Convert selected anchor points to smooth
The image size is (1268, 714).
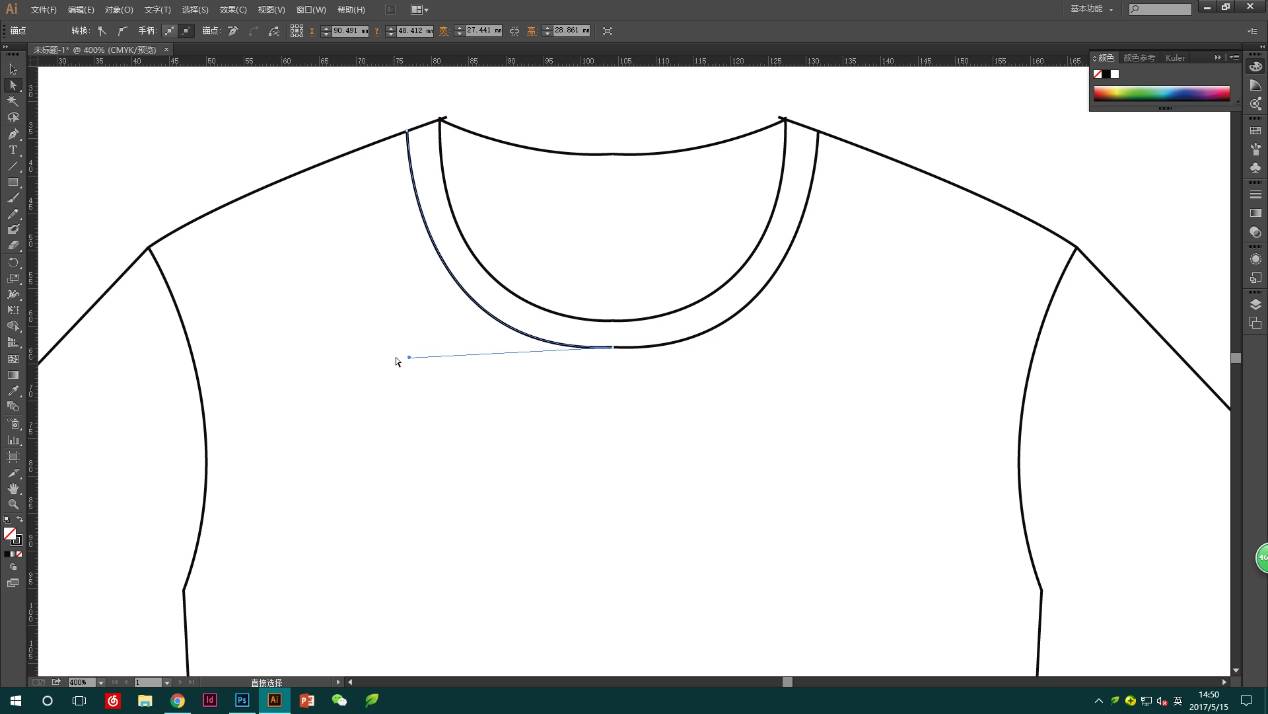(122, 31)
